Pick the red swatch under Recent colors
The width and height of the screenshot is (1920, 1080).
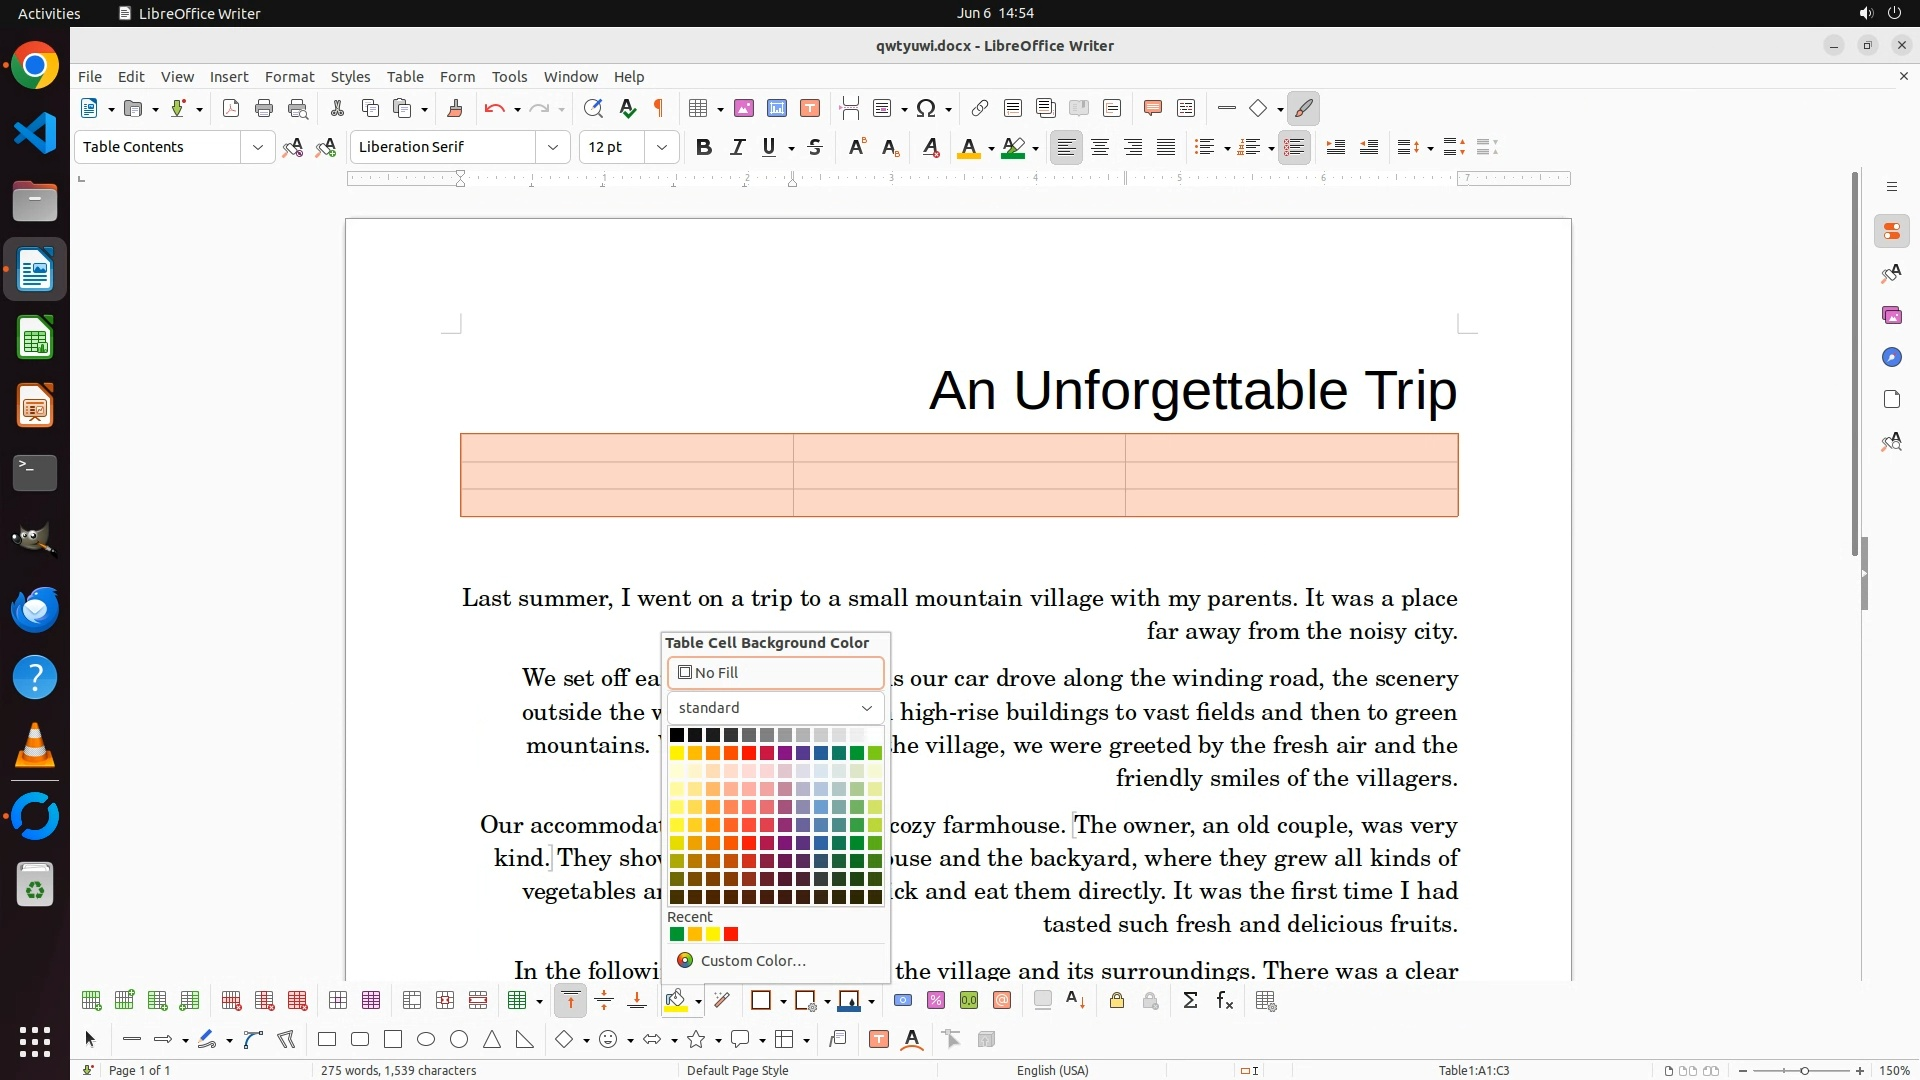tap(731, 935)
